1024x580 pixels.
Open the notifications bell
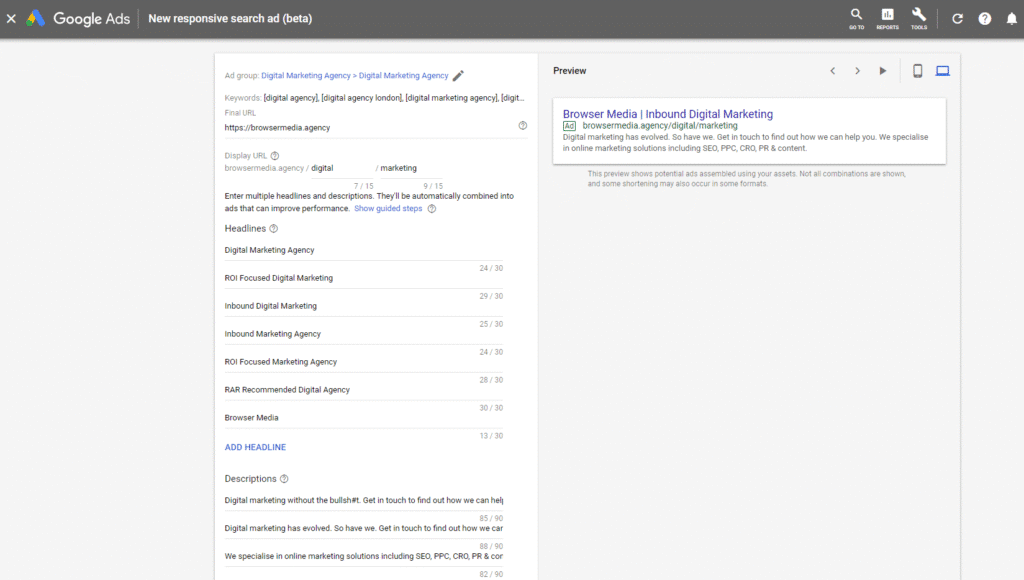click(x=1012, y=18)
